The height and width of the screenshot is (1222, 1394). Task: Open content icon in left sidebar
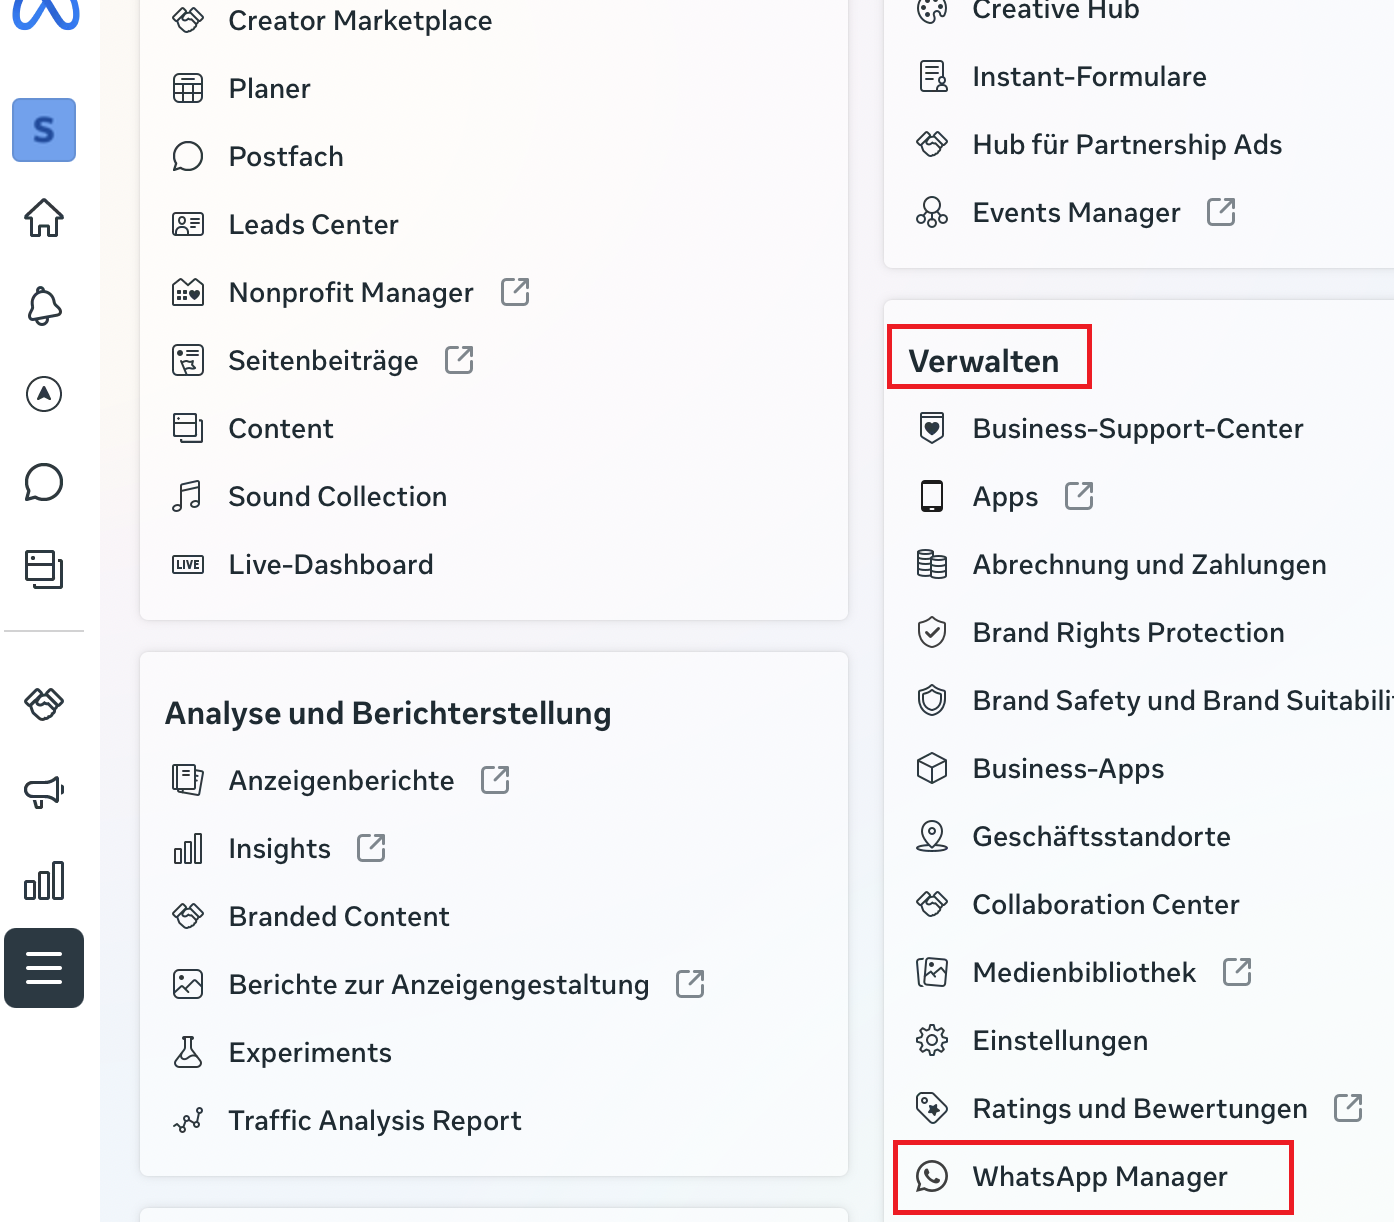pyautogui.click(x=44, y=569)
